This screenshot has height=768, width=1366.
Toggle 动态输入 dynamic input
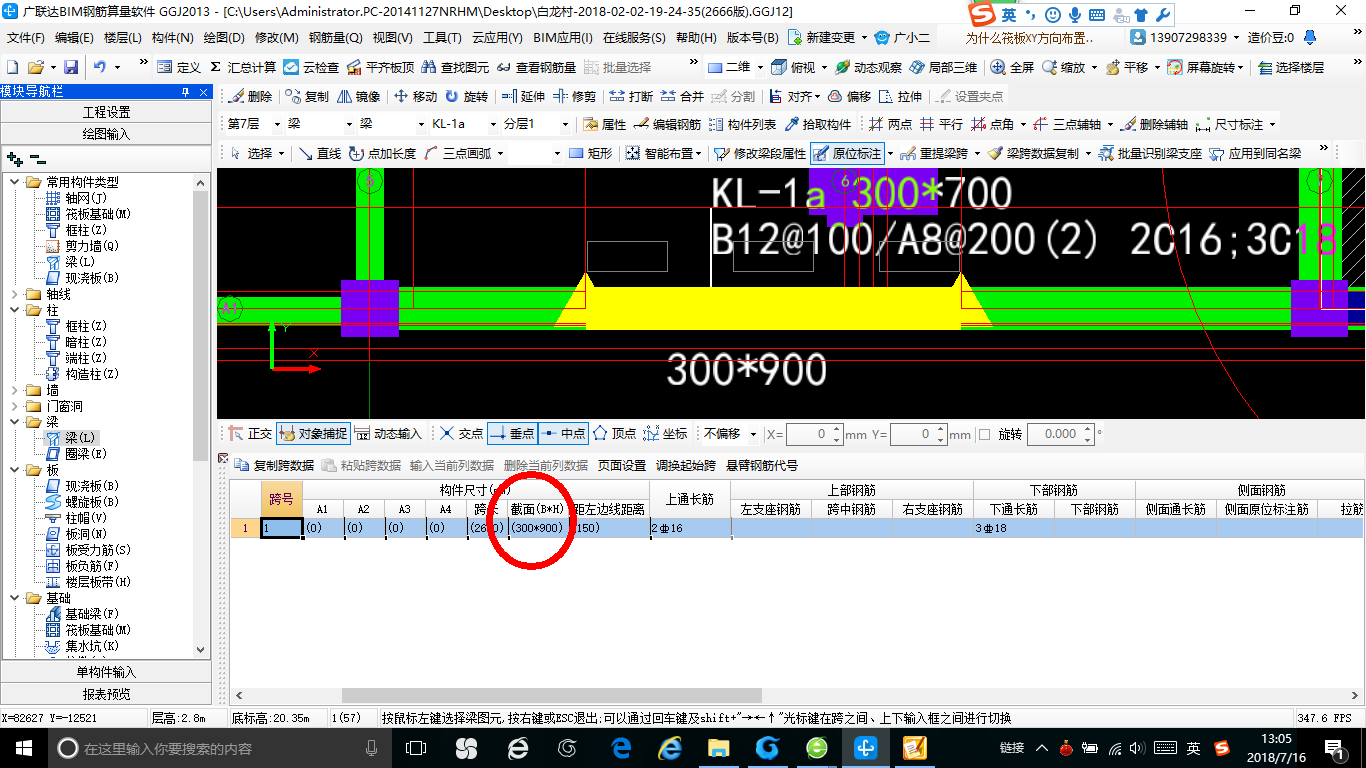389,434
